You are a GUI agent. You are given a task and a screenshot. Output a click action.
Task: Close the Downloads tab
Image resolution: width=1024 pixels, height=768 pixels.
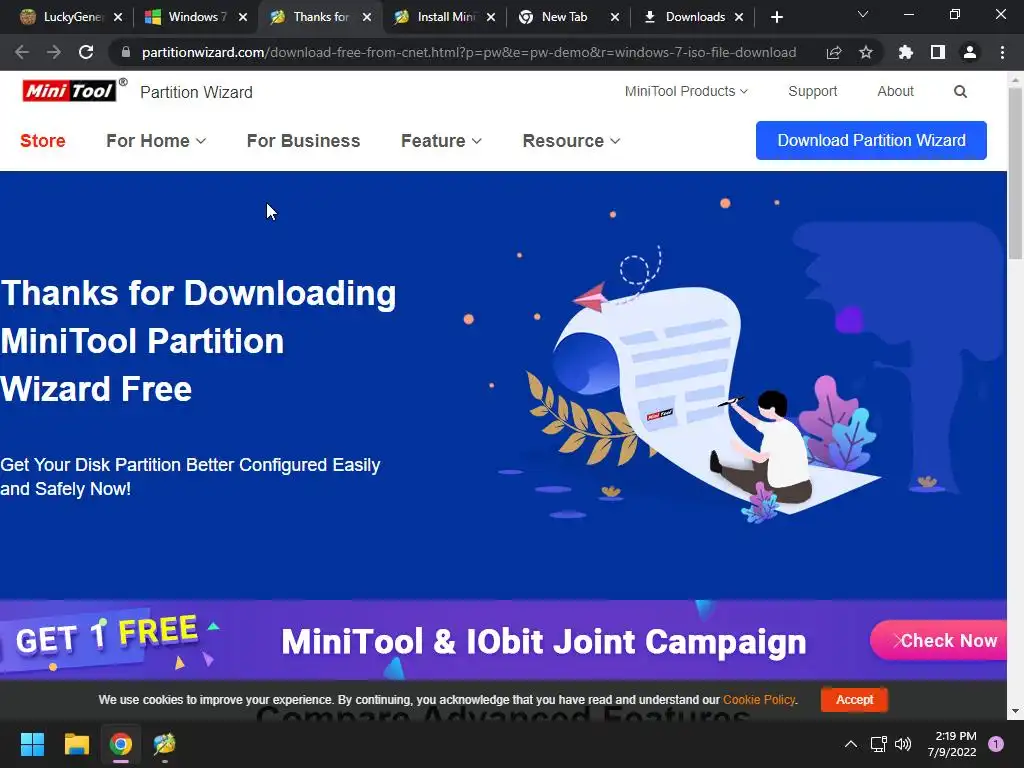pyautogui.click(x=739, y=17)
